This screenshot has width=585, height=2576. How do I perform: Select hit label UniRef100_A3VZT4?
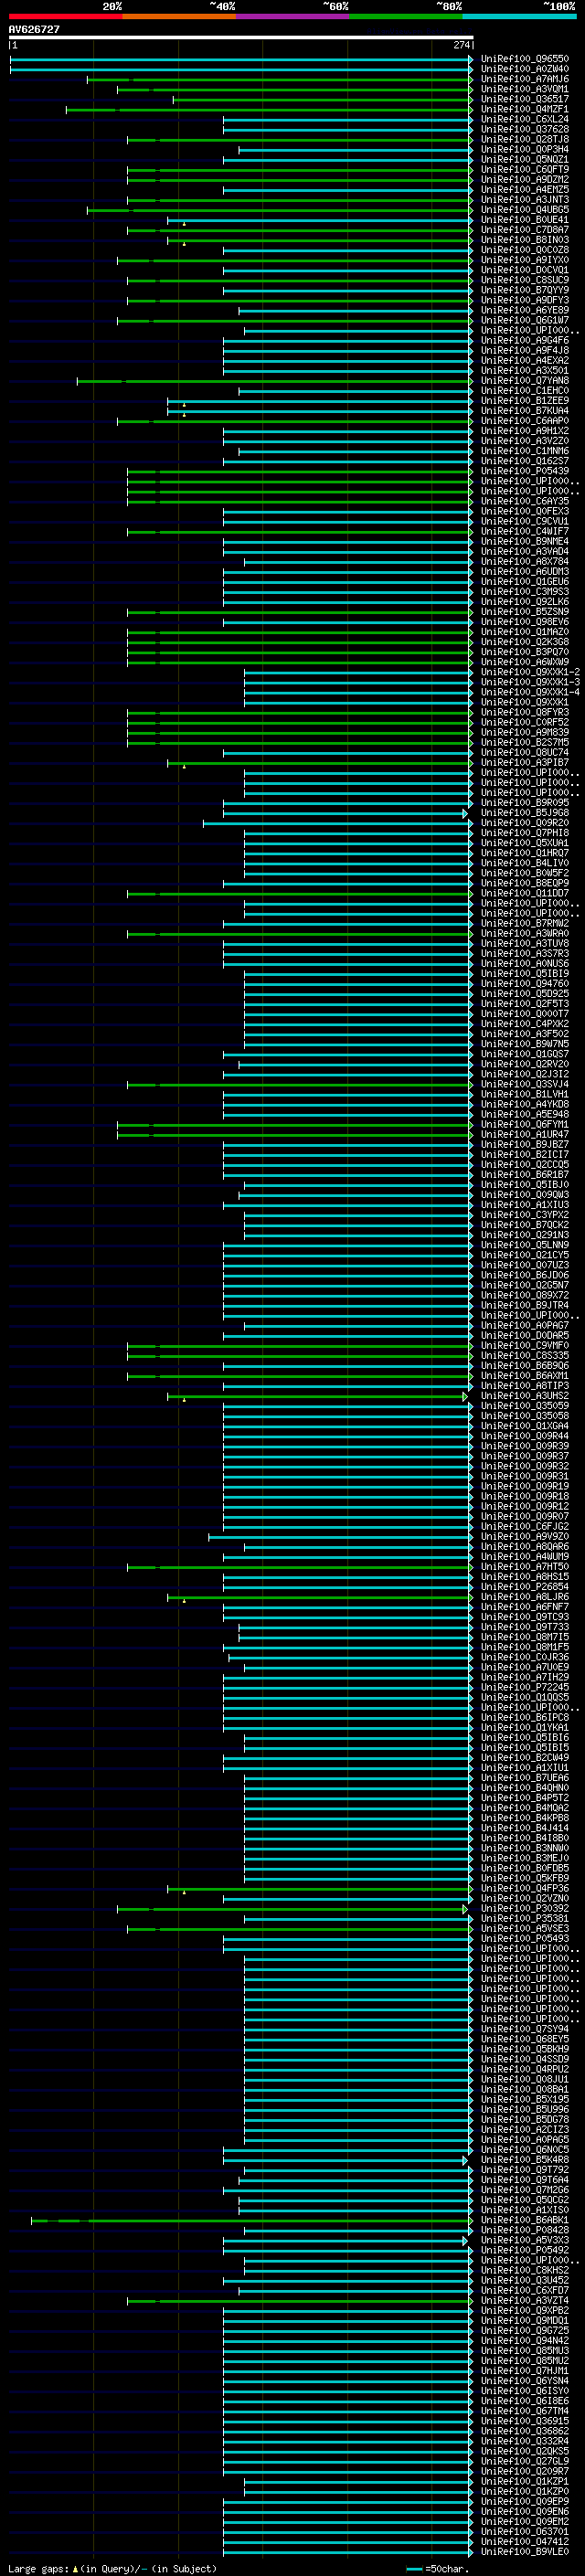524,2301
